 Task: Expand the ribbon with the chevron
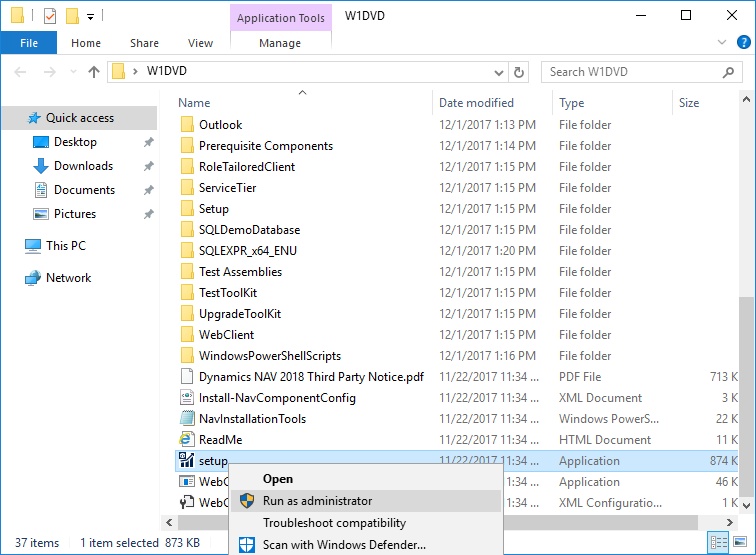(722, 42)
